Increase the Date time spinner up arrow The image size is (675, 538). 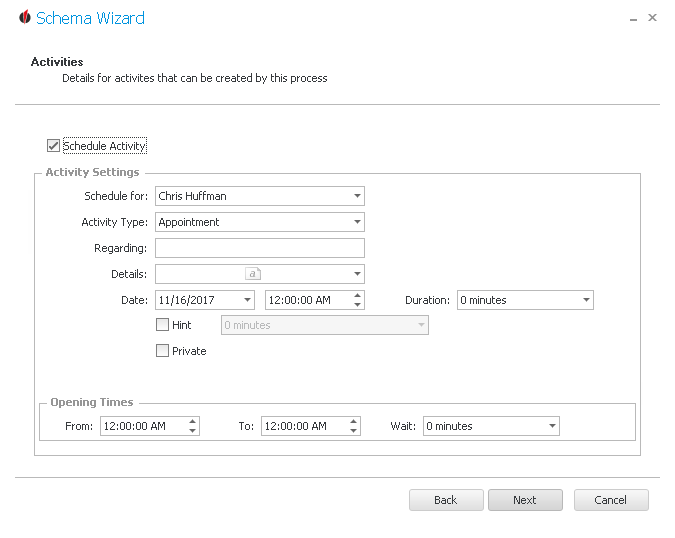[x=357, y=296]
